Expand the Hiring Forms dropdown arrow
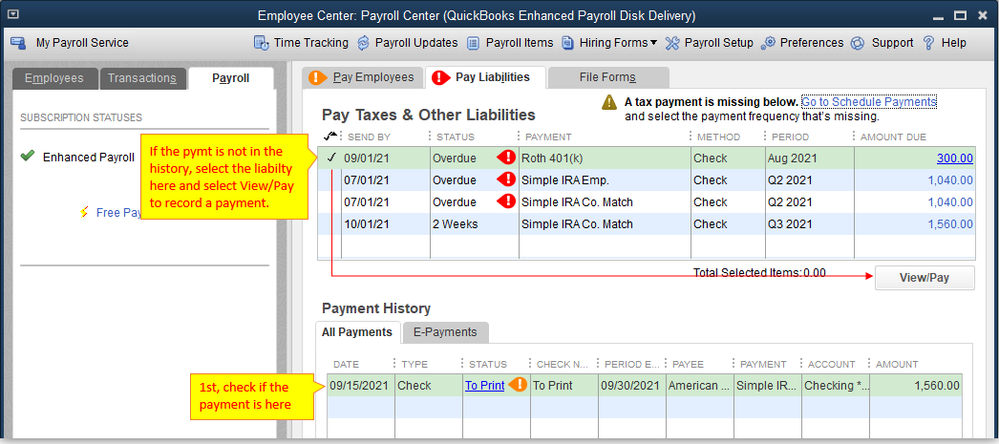 click(654, 43)
